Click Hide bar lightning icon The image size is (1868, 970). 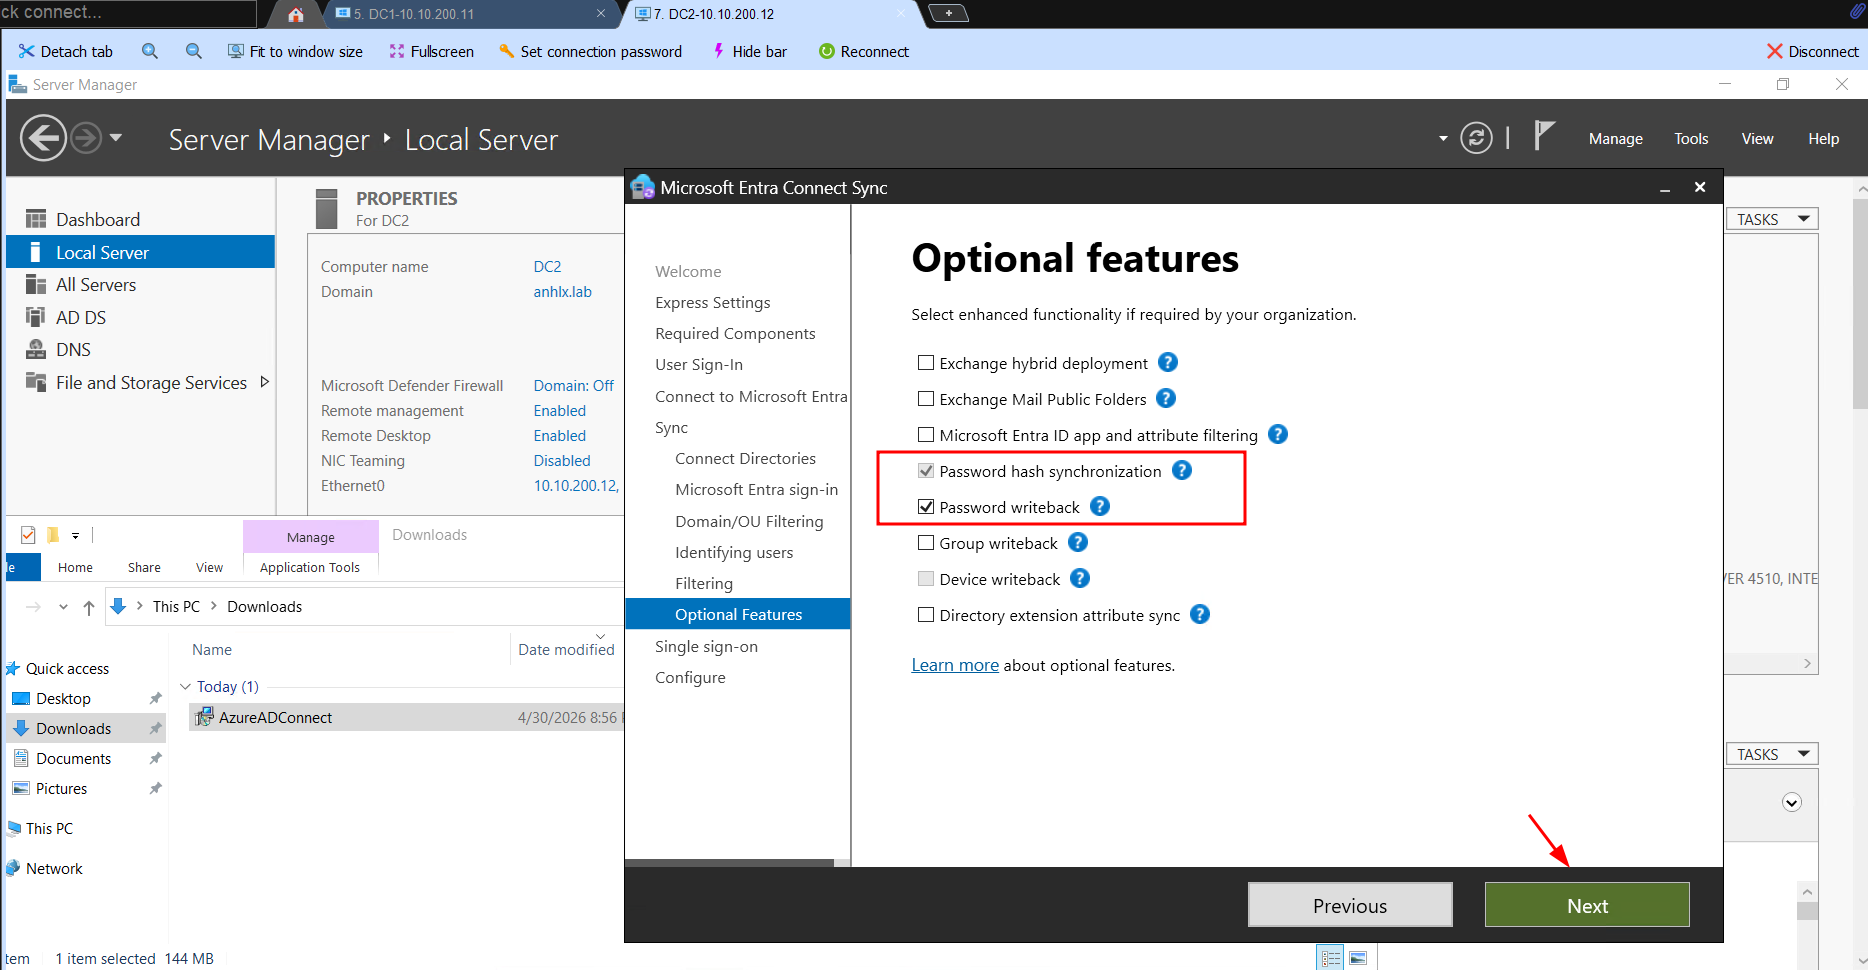(x=719, y=51)
